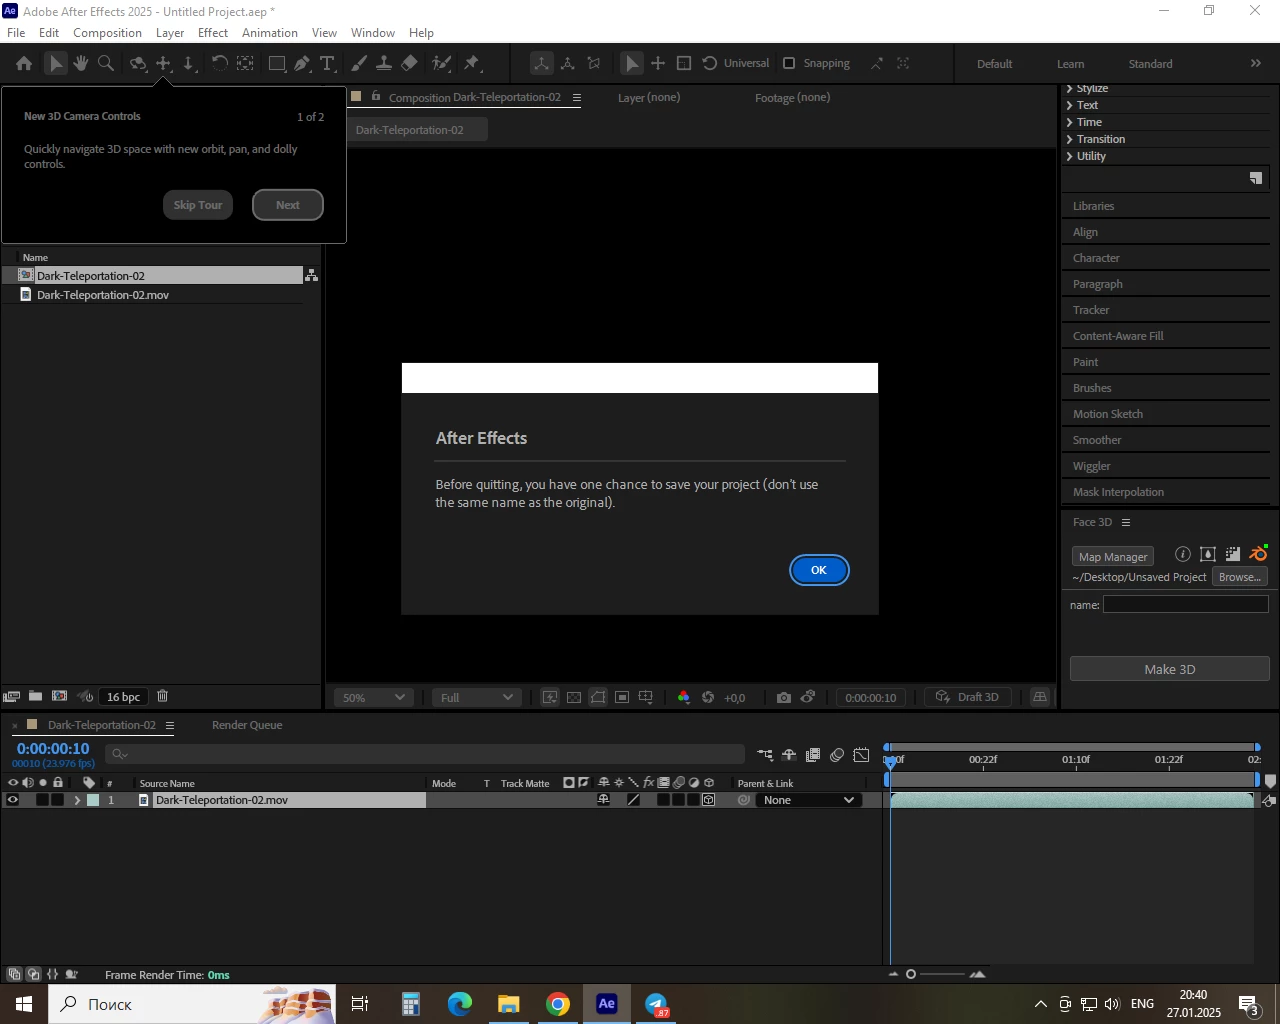Screen dimensions: 1280x1024
Task: Click the Map Manager button
Action: pyautogui.click(x=1112, y=557)
